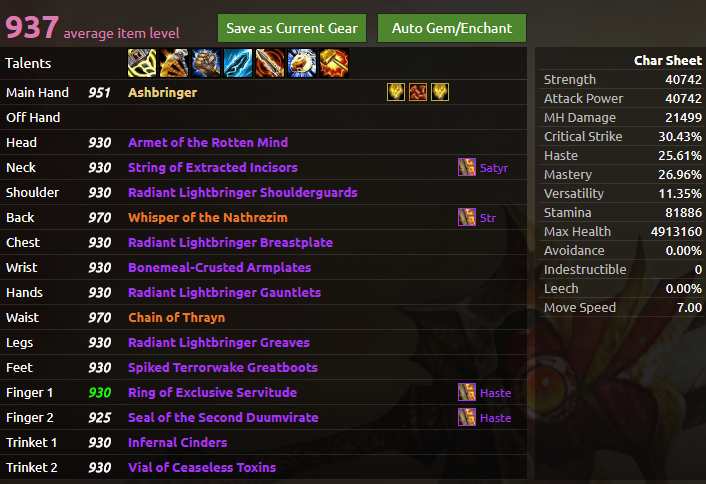
Task: Click the Auto Gem/Enchant button
Action: 452,28
